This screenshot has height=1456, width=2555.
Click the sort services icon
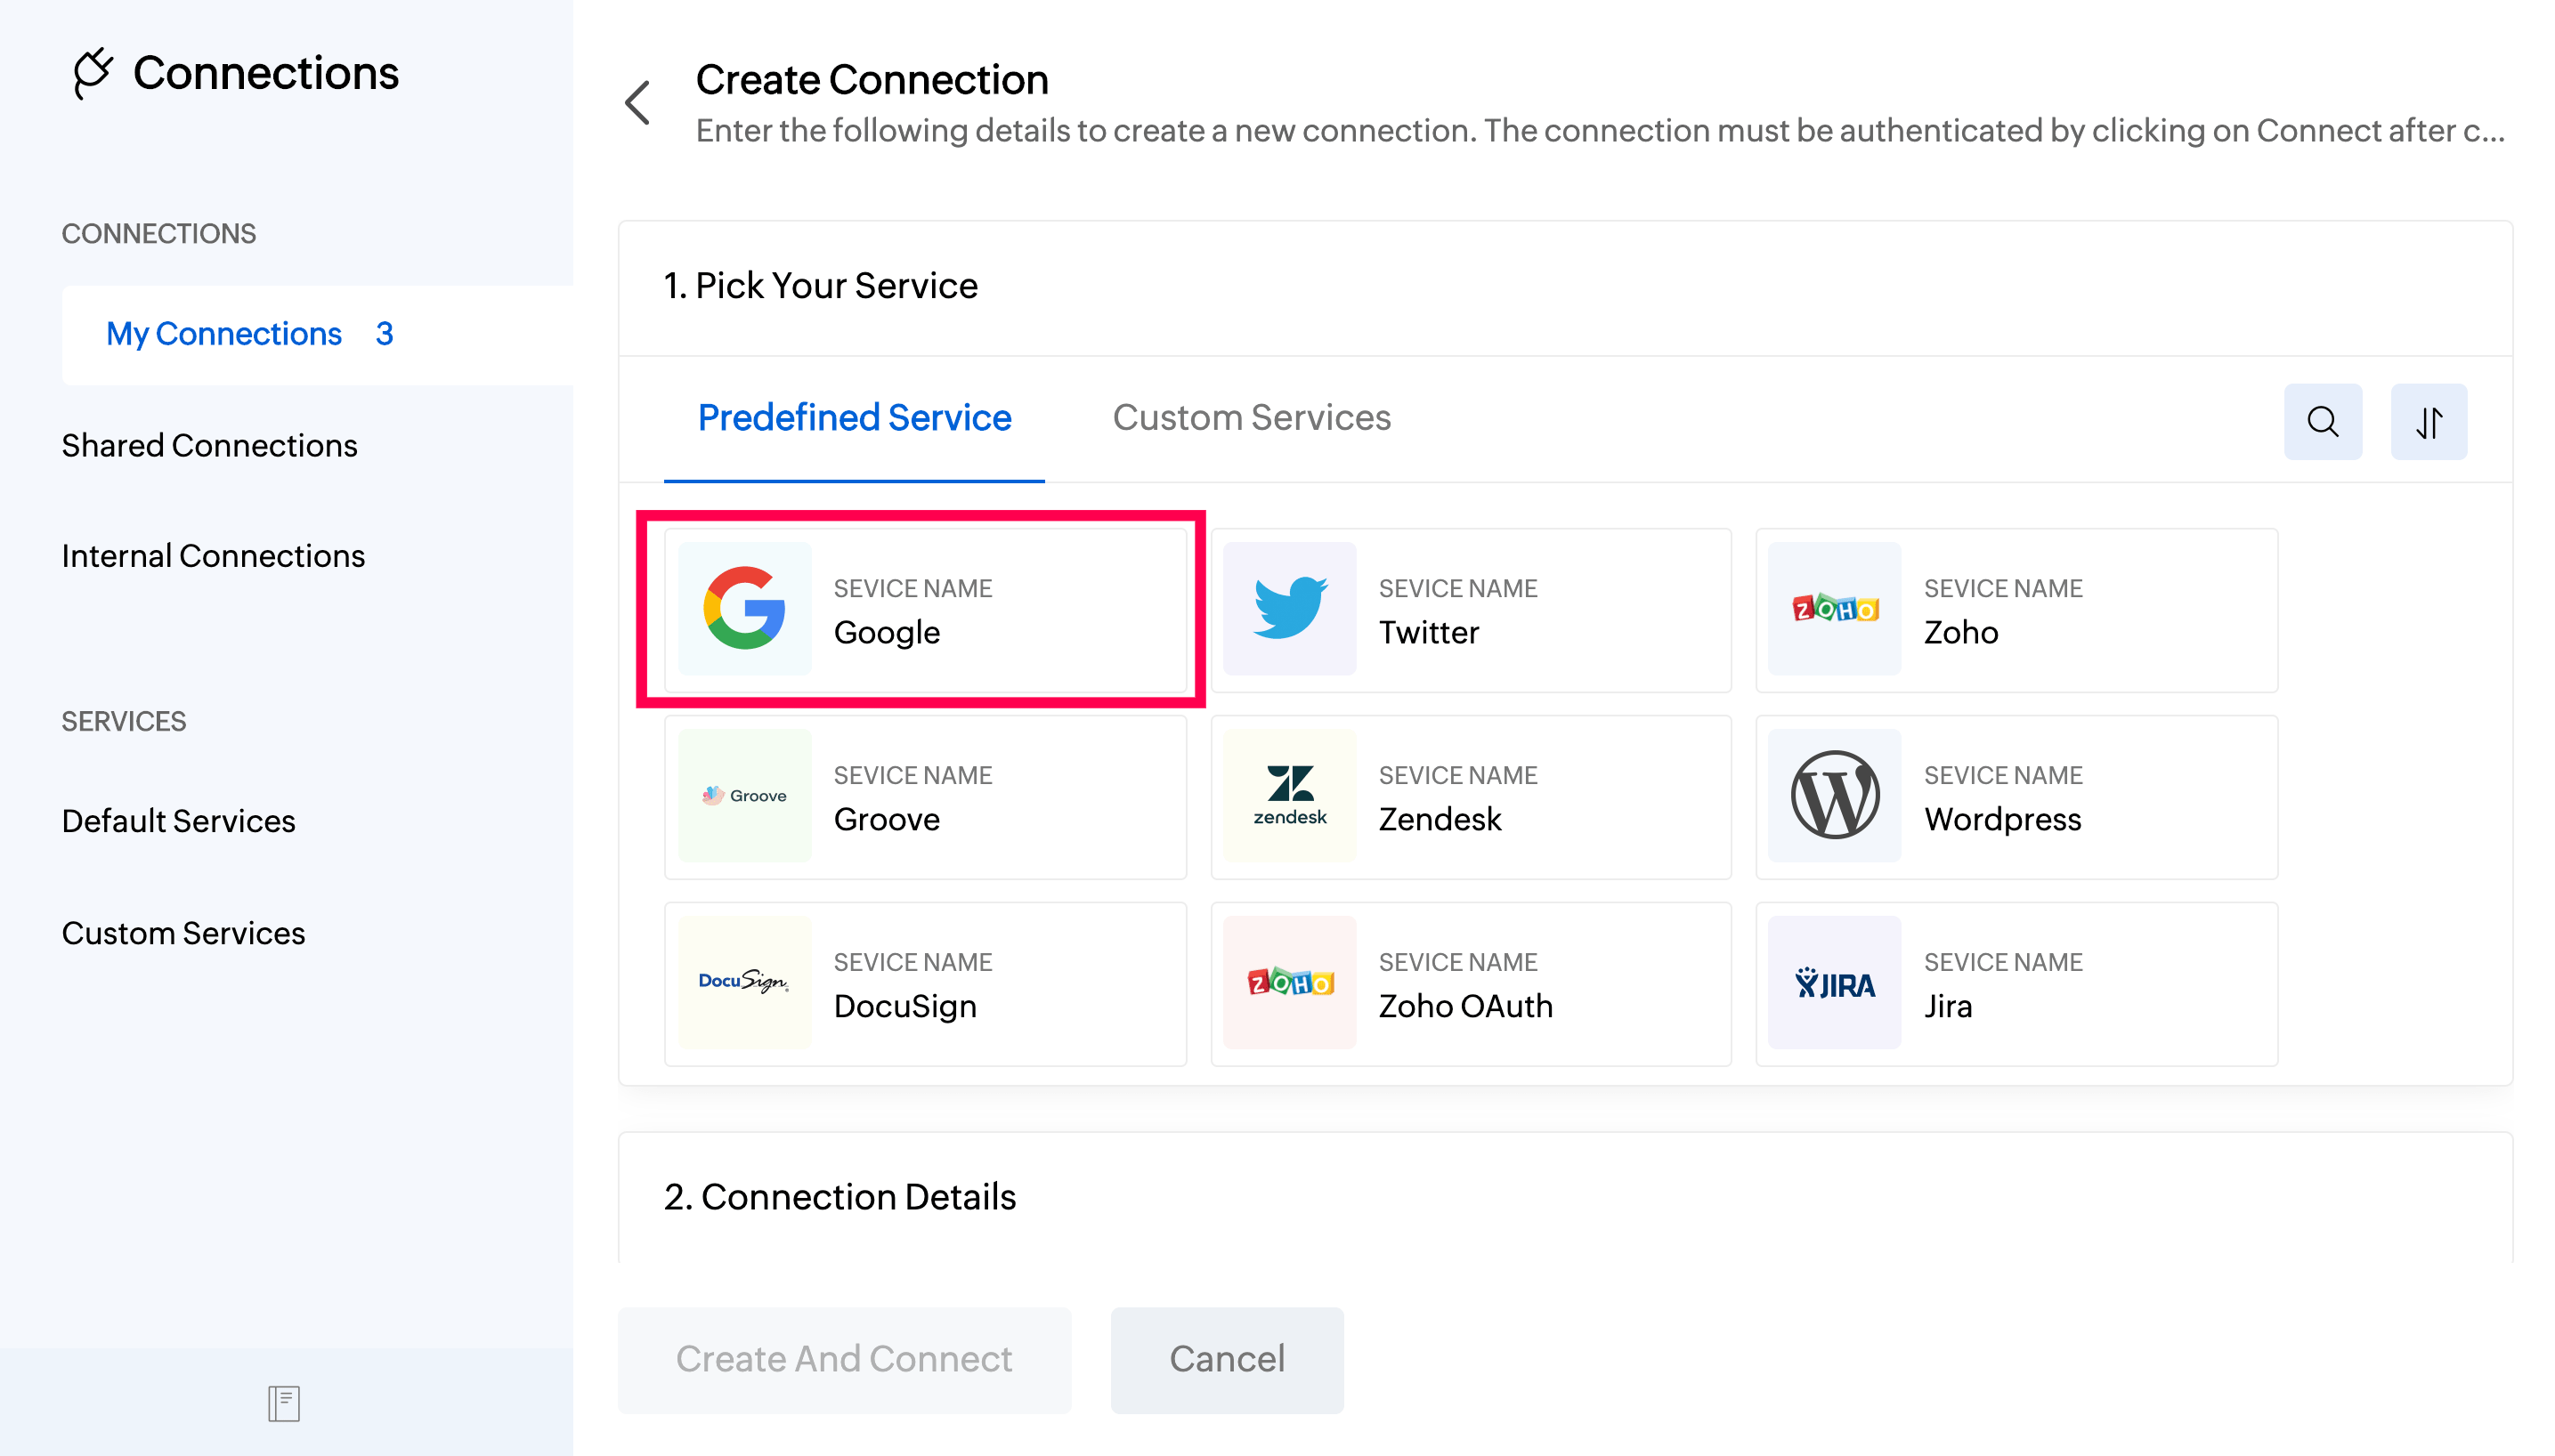point(2428,421)
